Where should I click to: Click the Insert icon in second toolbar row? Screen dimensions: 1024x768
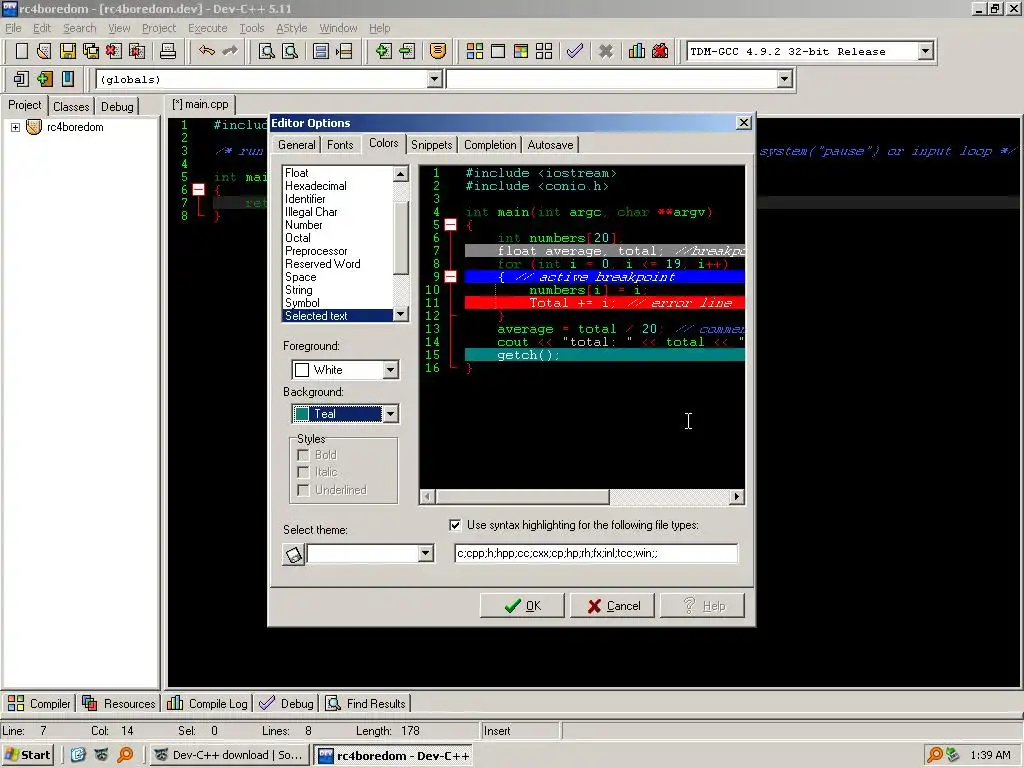[x=21, y=79]
